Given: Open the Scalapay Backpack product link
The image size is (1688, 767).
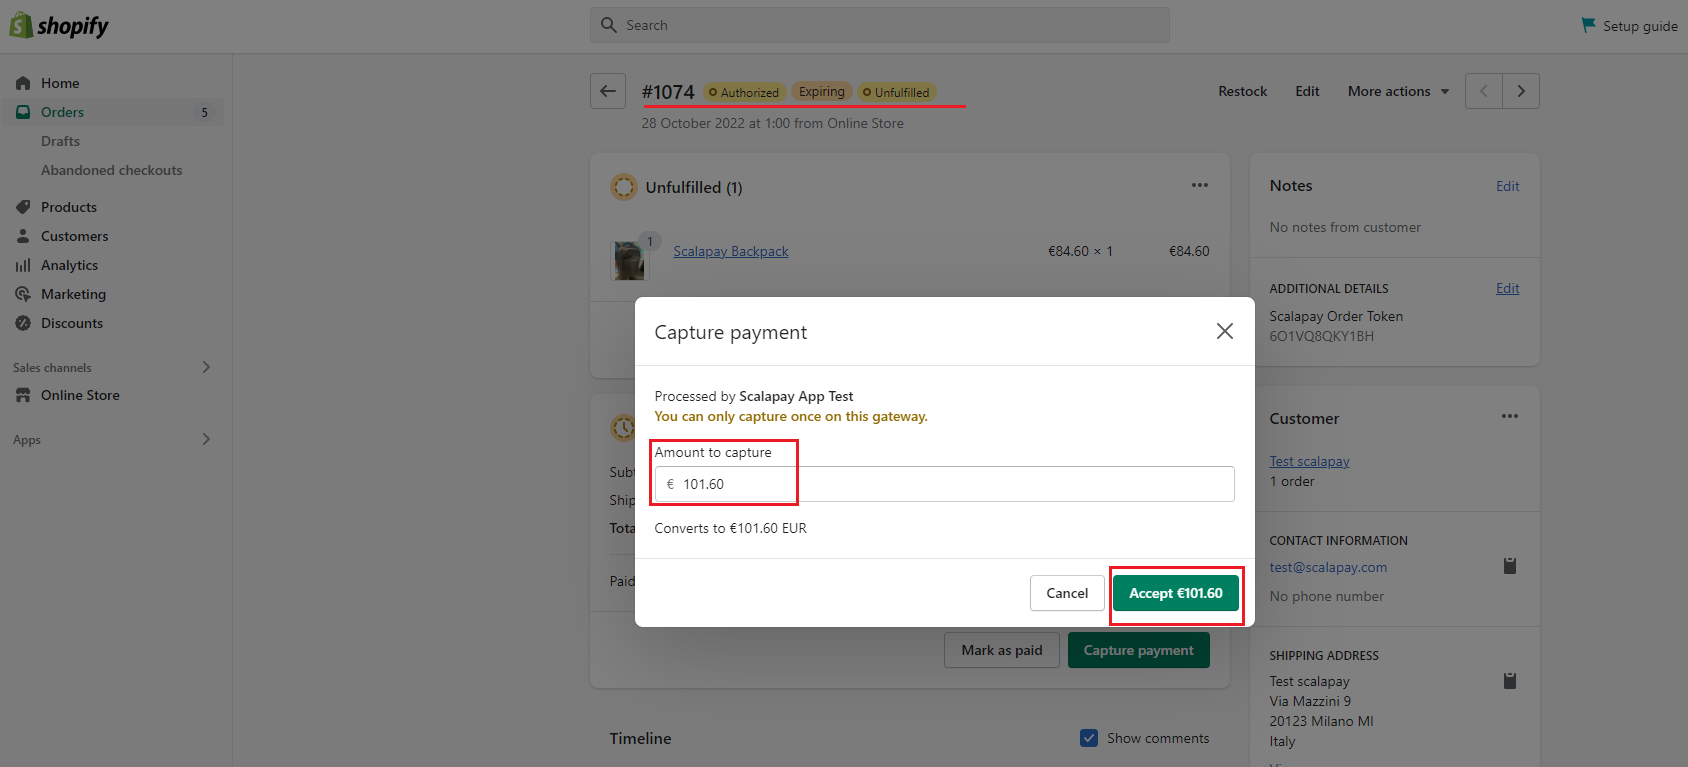Looking at the screenshot, I should (731, 251).
